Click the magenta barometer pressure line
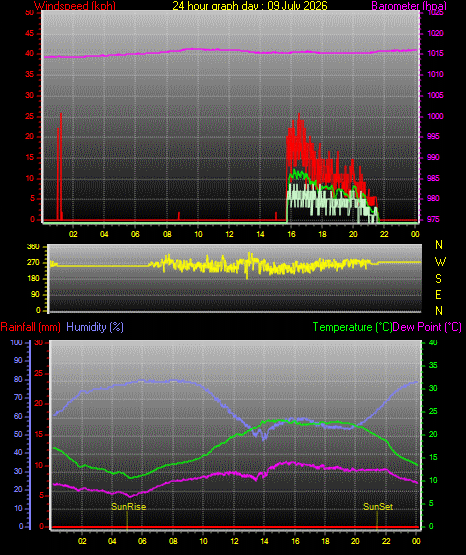466x555 pixels. click(230, 50)
